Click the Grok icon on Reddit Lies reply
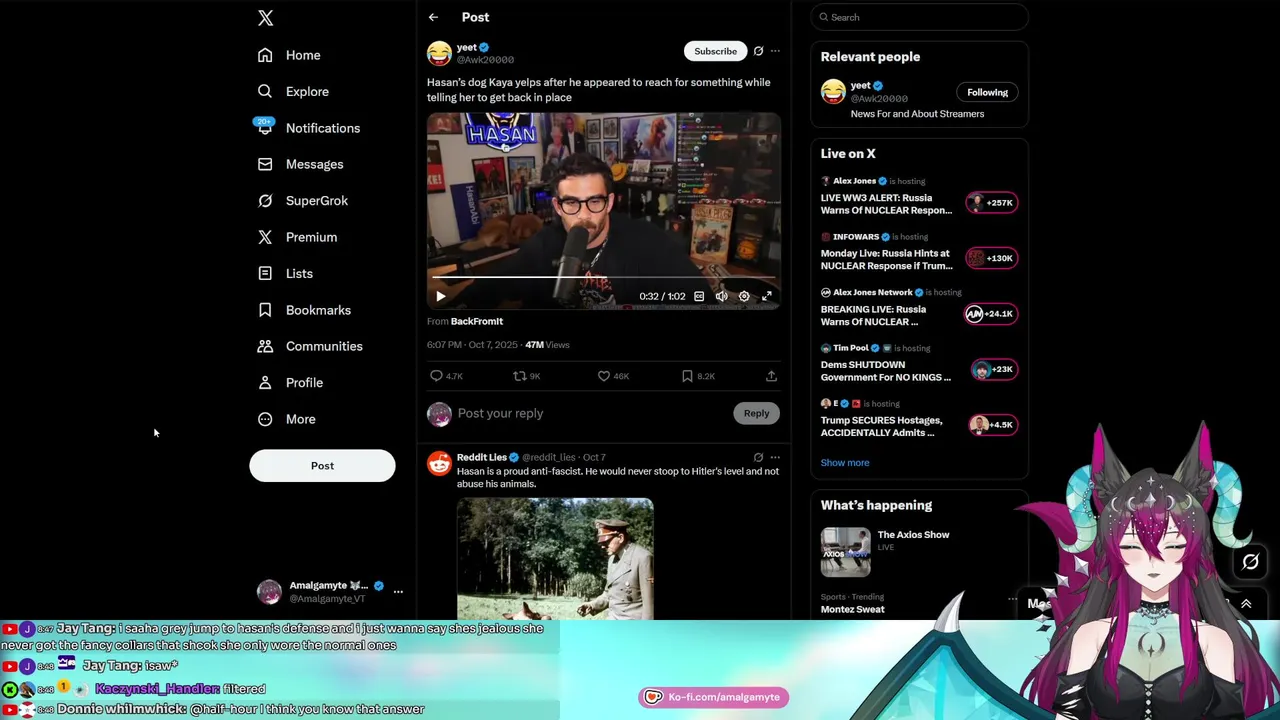Screen dimensions: 1280x720 coord(758,457)
